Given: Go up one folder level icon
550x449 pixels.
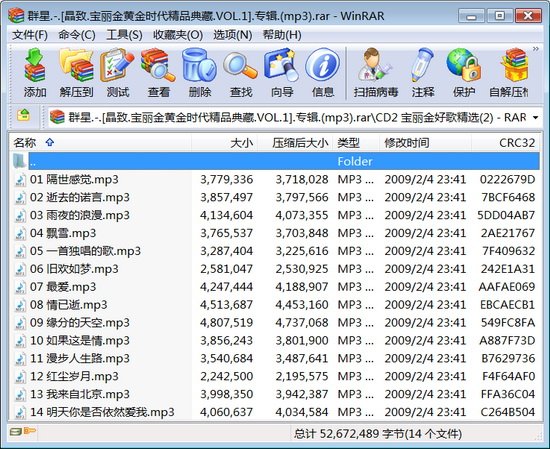Looking at the screenshot, I should click(23, 115).
